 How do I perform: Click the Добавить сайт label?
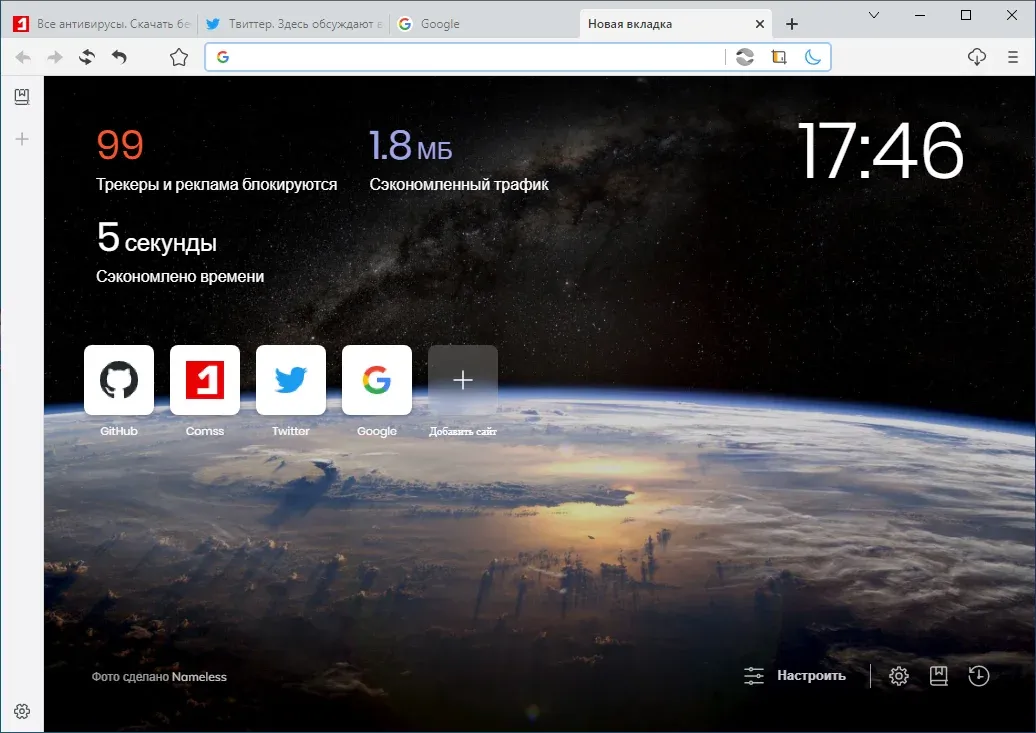click(462, 432)
